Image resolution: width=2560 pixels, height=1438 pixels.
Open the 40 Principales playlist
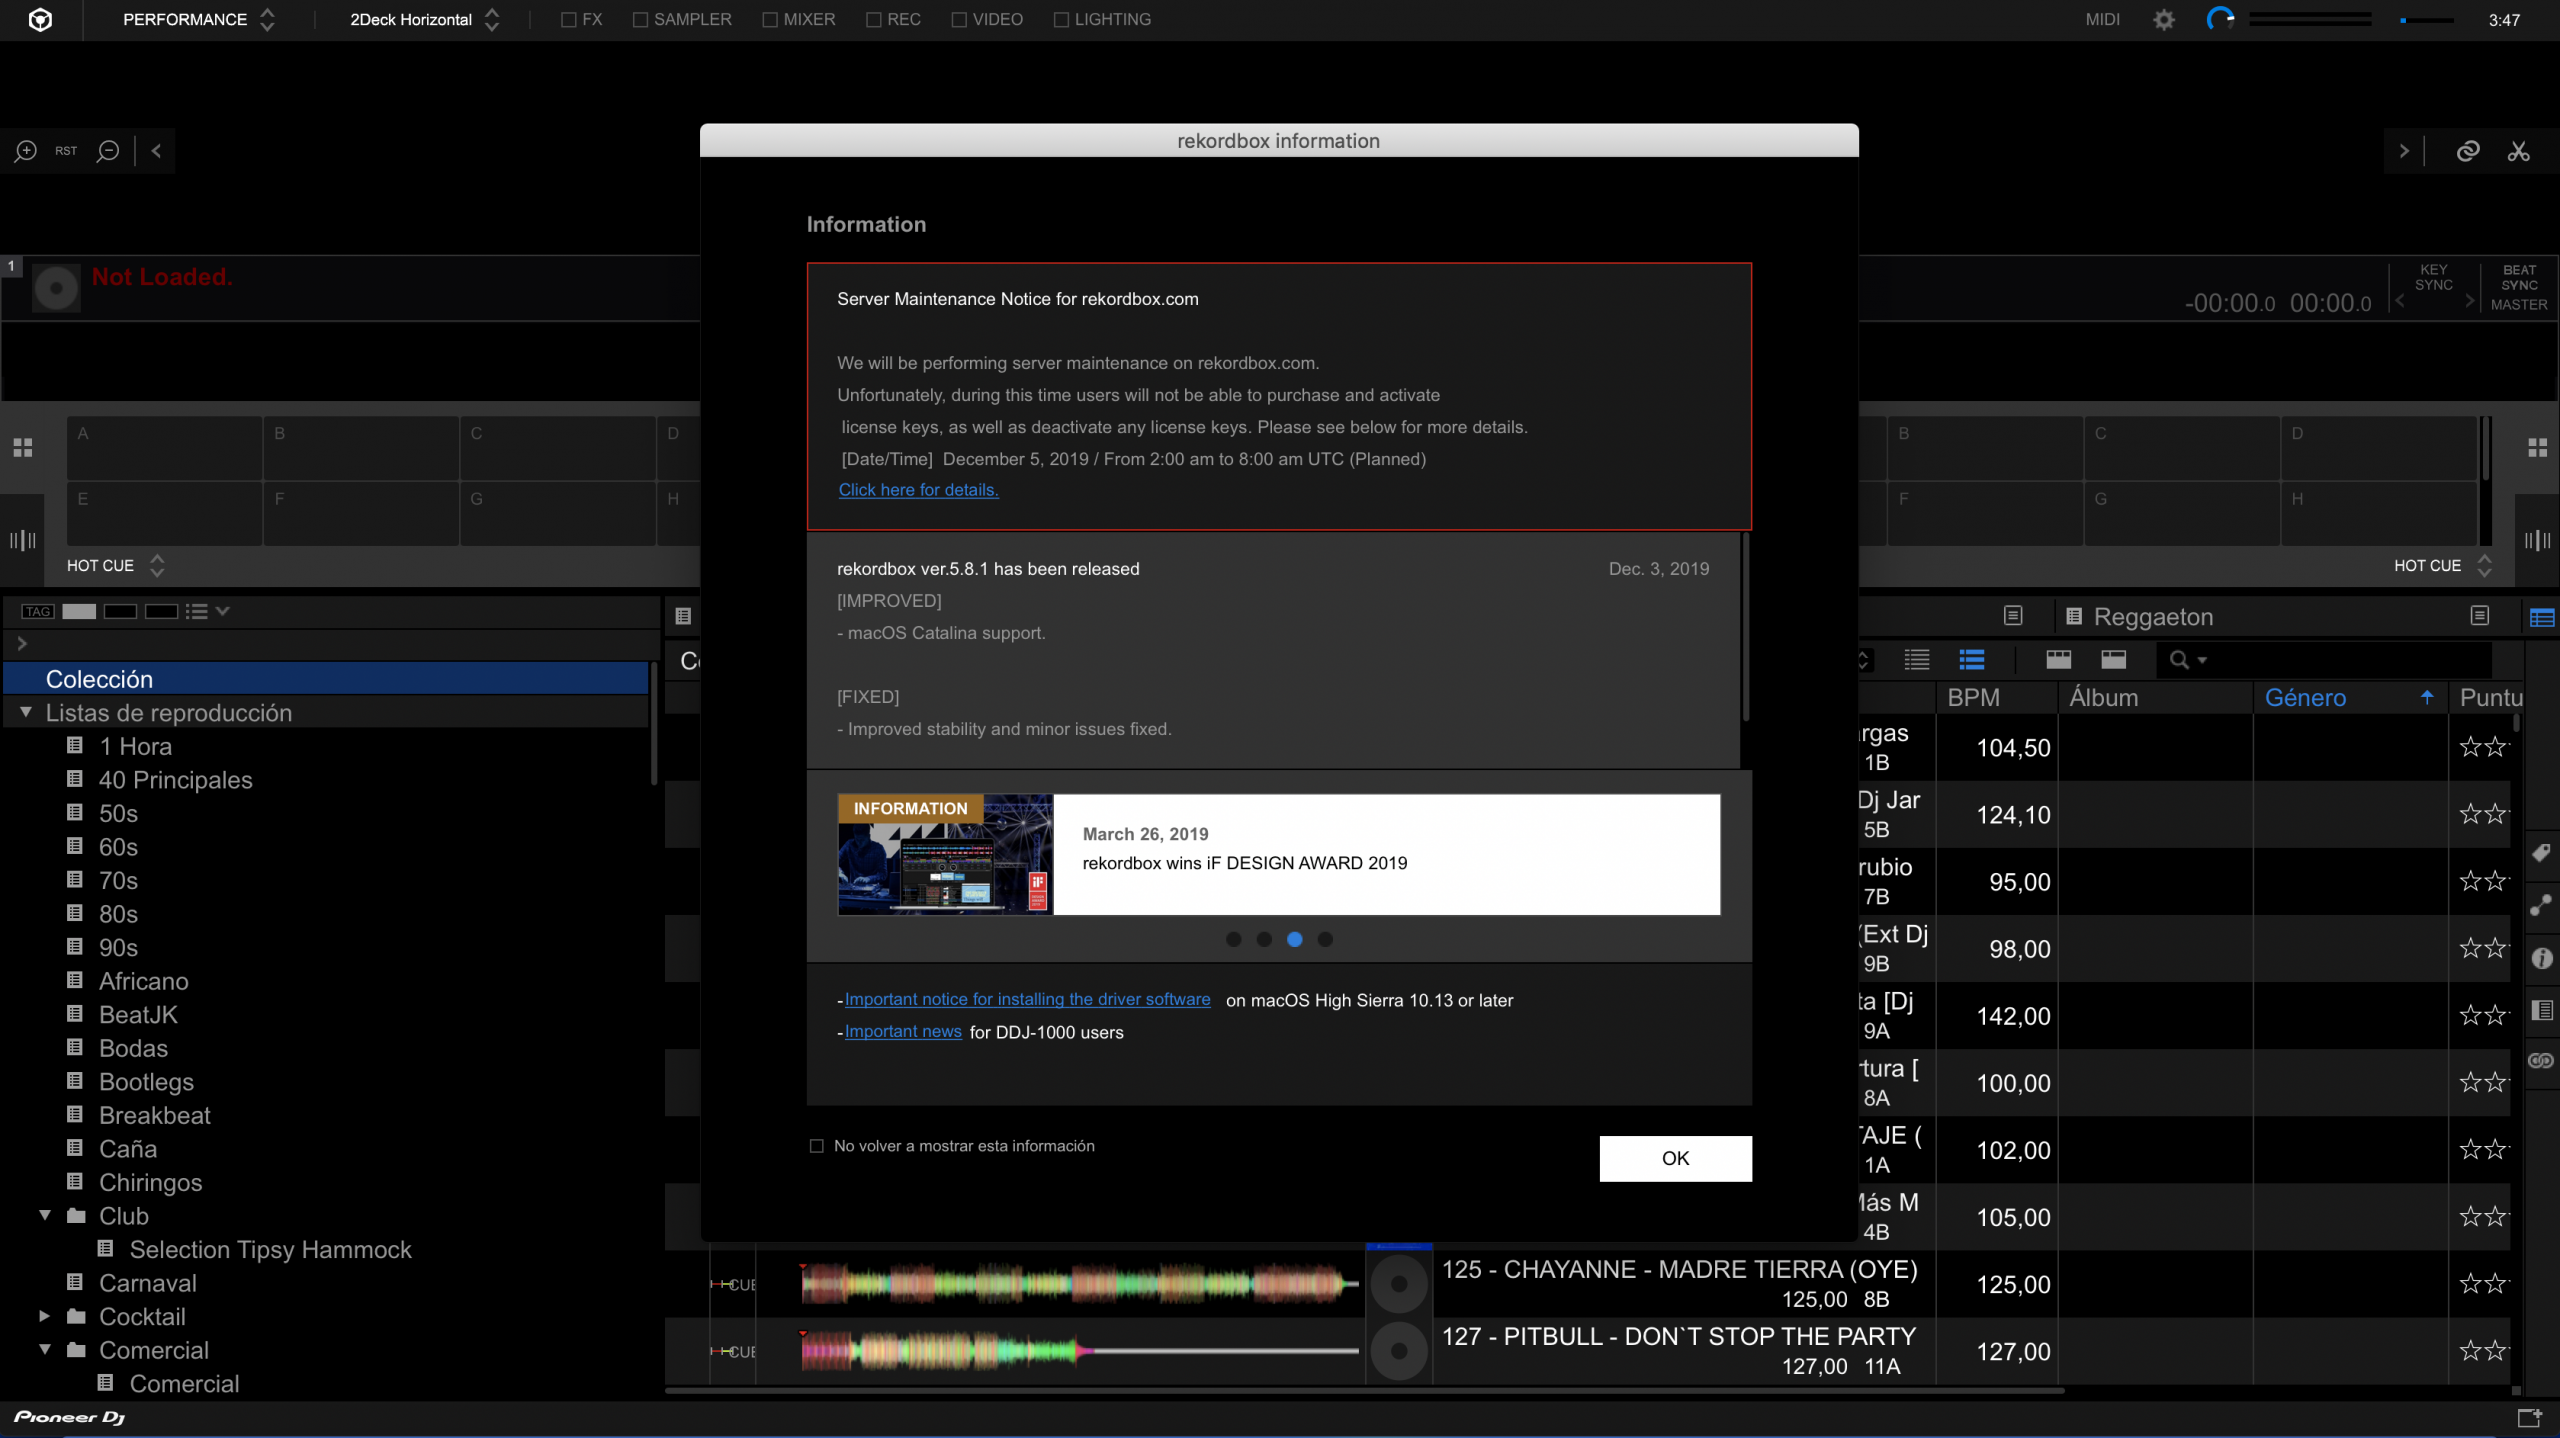[175, 780]
